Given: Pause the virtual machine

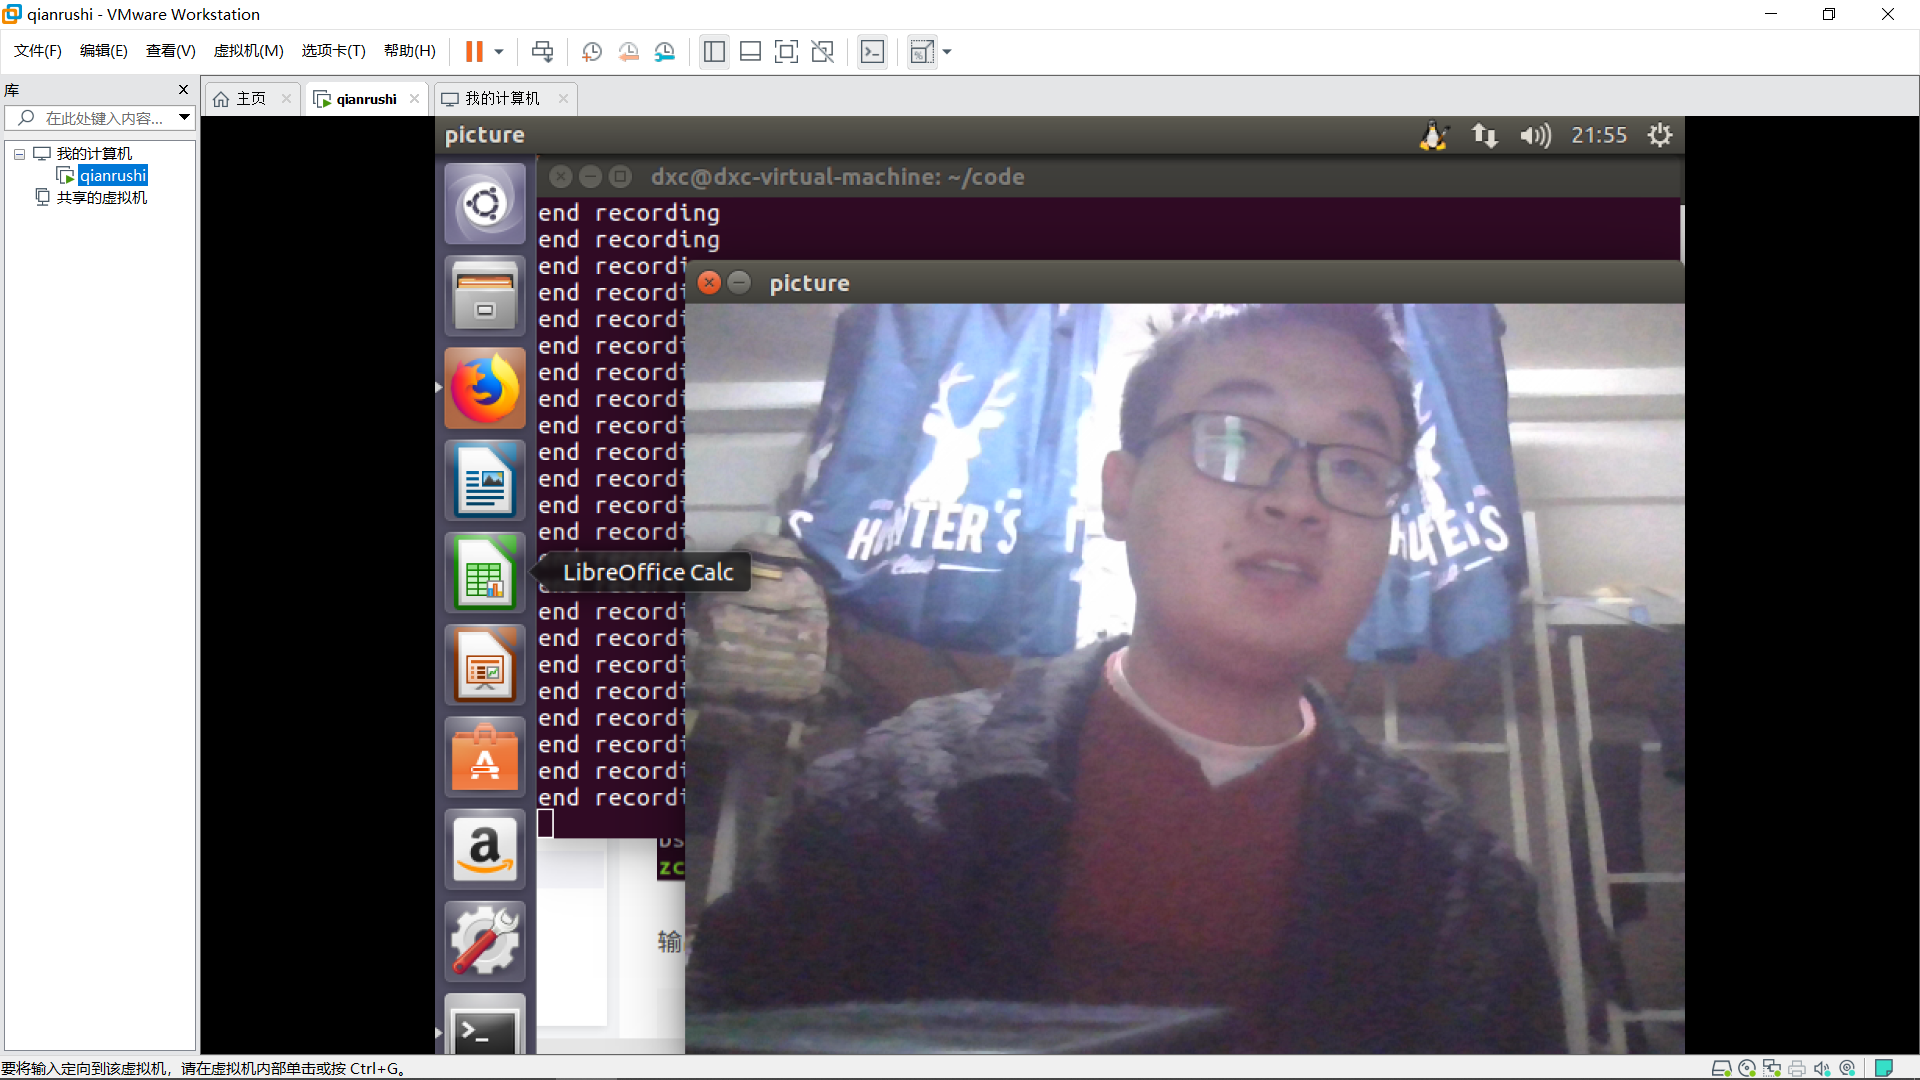Looking at the screenshot, I should 474,52.
